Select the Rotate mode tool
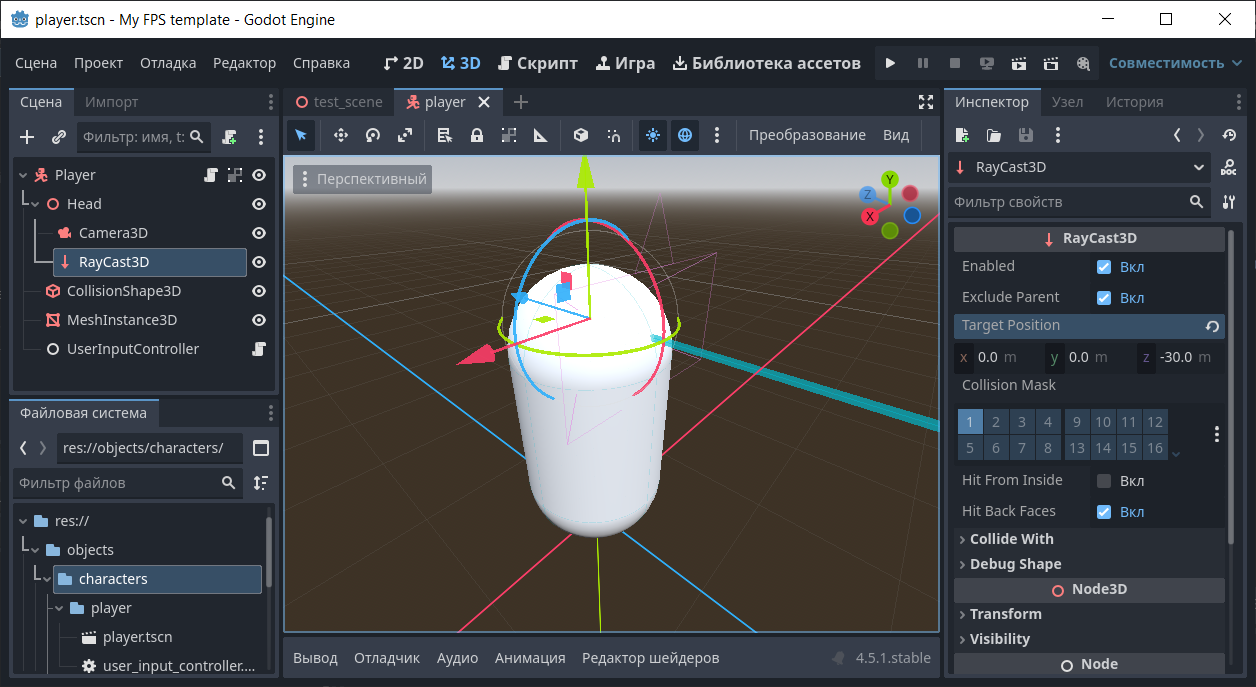 (x=373, y=135)
